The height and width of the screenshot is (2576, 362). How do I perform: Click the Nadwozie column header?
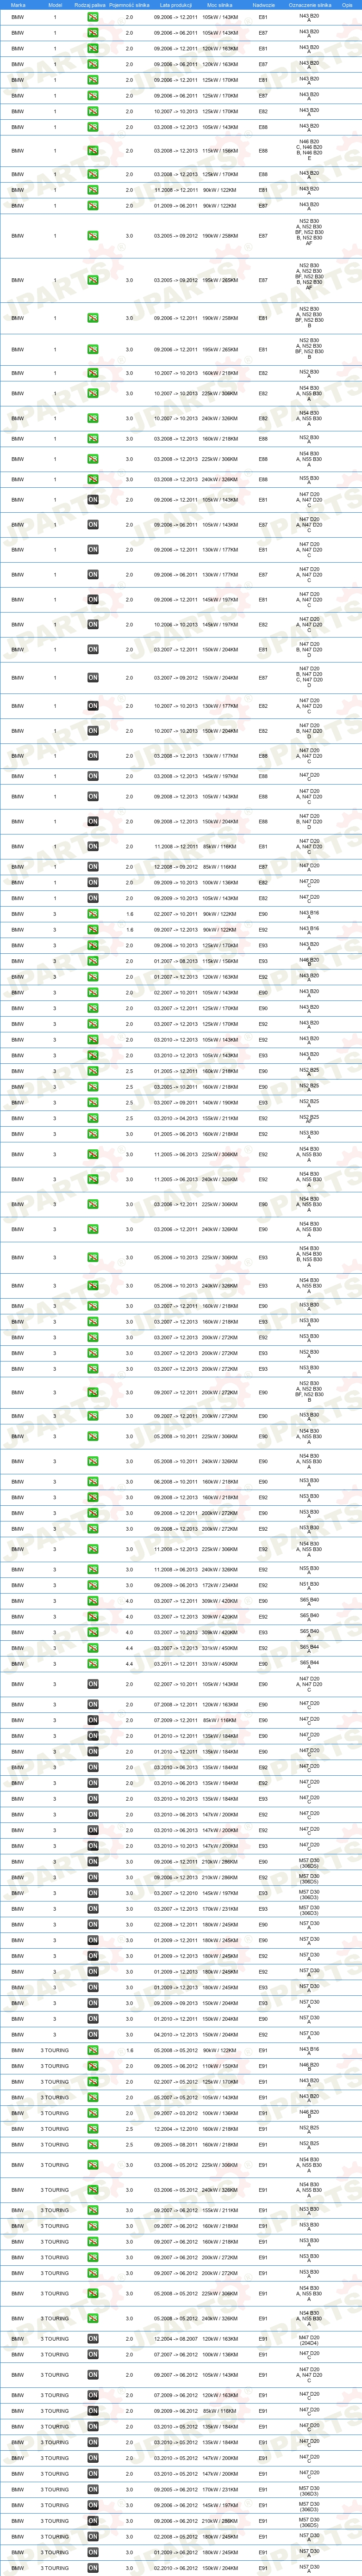pos(263,4)
